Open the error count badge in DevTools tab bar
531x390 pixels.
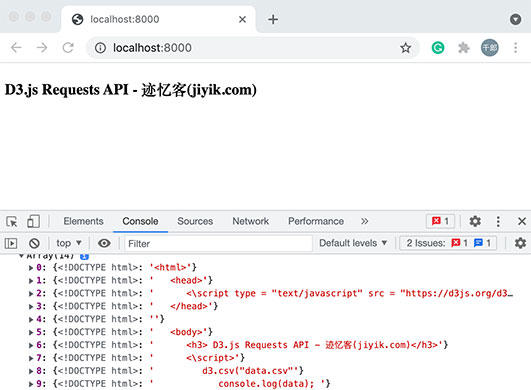click(440, 221)
